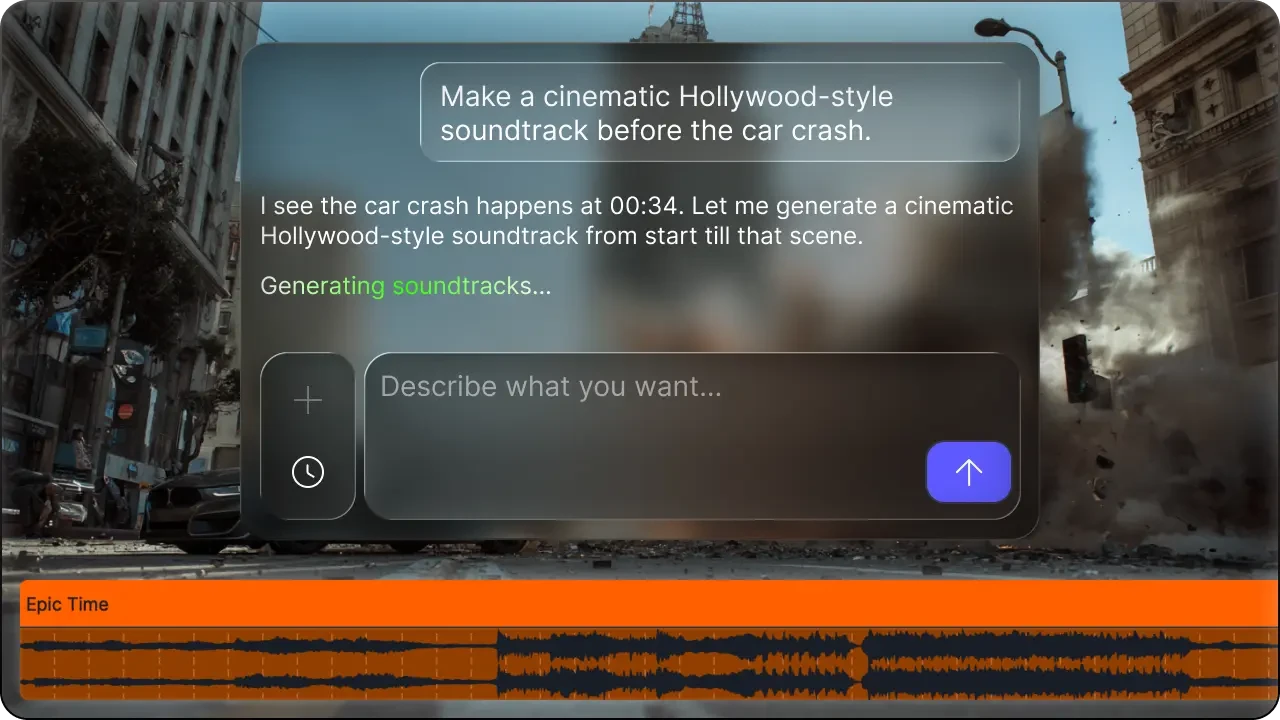The image size is (1280, 720).
Task: Click the '00:34' timestamp in the reply
Action: tap(636, 207)
